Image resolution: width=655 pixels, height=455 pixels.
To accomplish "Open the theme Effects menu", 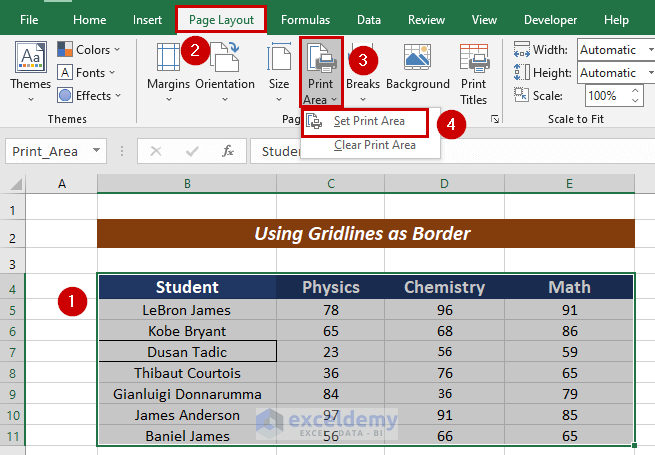I will [x=89, y=96].
